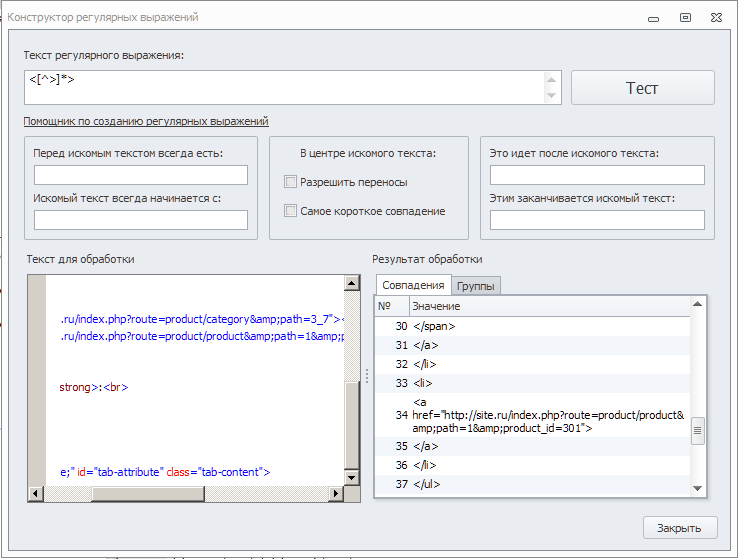The width and height of the screenshot is (738, 559).
Task: Enable the Разрешить переносы checkbox
Action: coord(291,182)
